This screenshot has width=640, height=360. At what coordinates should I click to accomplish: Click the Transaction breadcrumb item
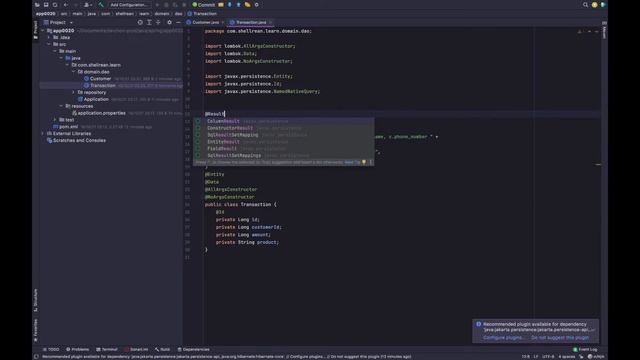click(x=202, y=13)
